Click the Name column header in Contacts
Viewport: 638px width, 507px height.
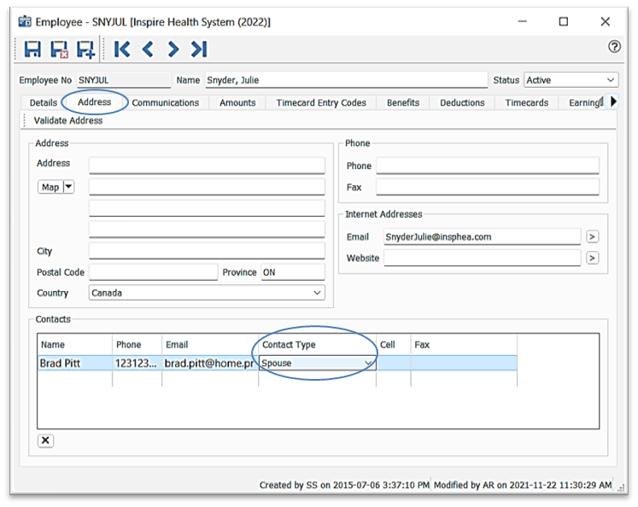(75, 345)
